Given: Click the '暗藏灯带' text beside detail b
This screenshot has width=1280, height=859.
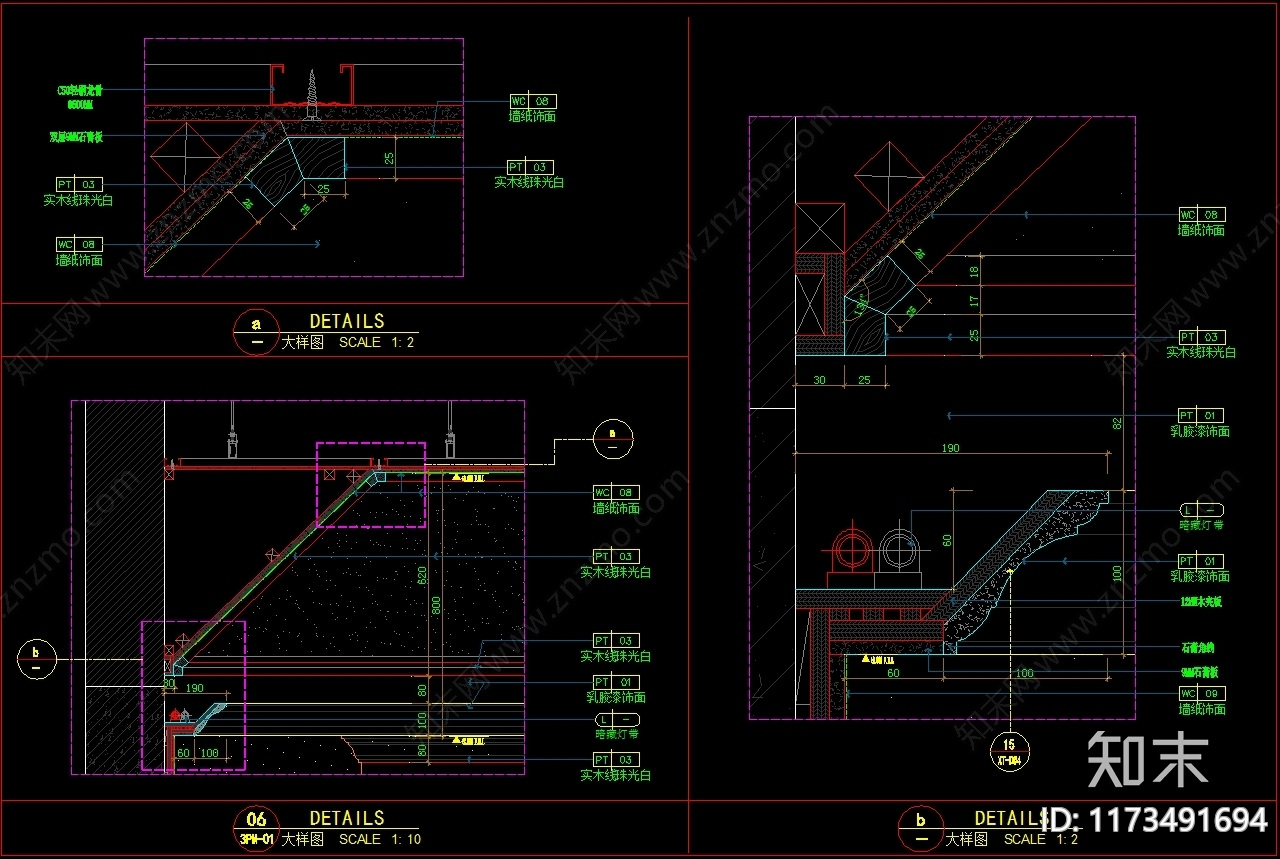Looking at the screenshot, I should coord(1202,525).
